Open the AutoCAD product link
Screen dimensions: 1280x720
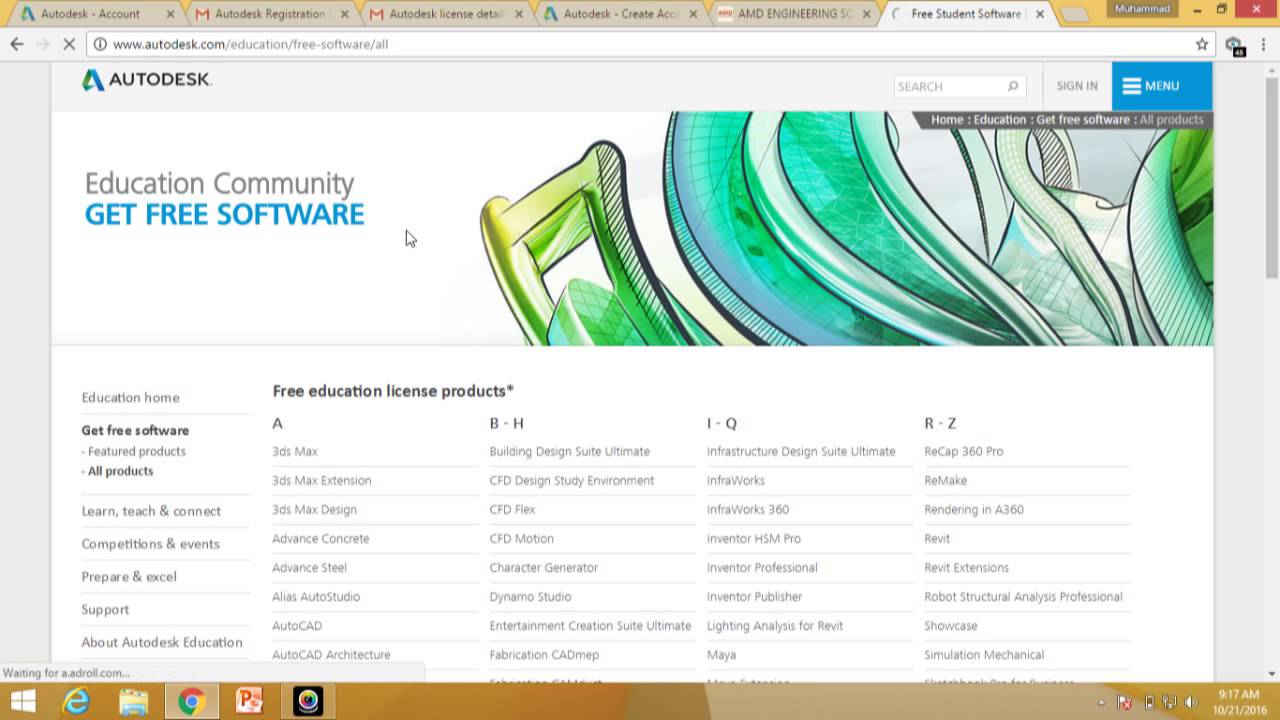pyautogui.click(x=297, y=625)
